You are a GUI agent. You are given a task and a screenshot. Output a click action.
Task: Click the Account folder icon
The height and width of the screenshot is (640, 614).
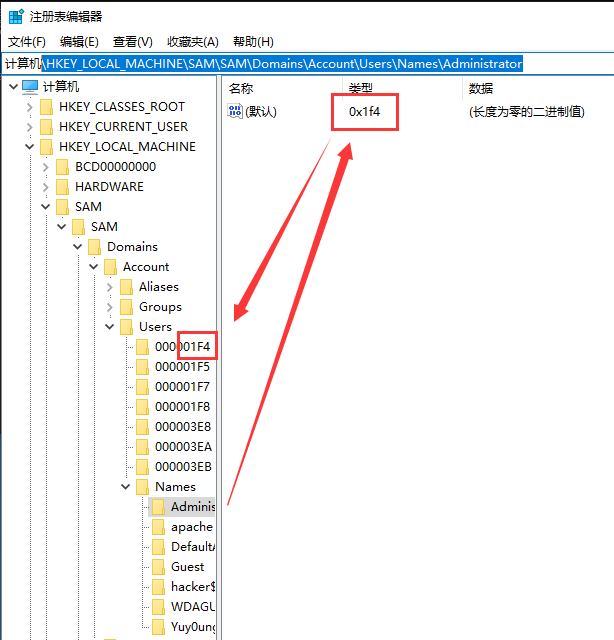coord(110,267)
